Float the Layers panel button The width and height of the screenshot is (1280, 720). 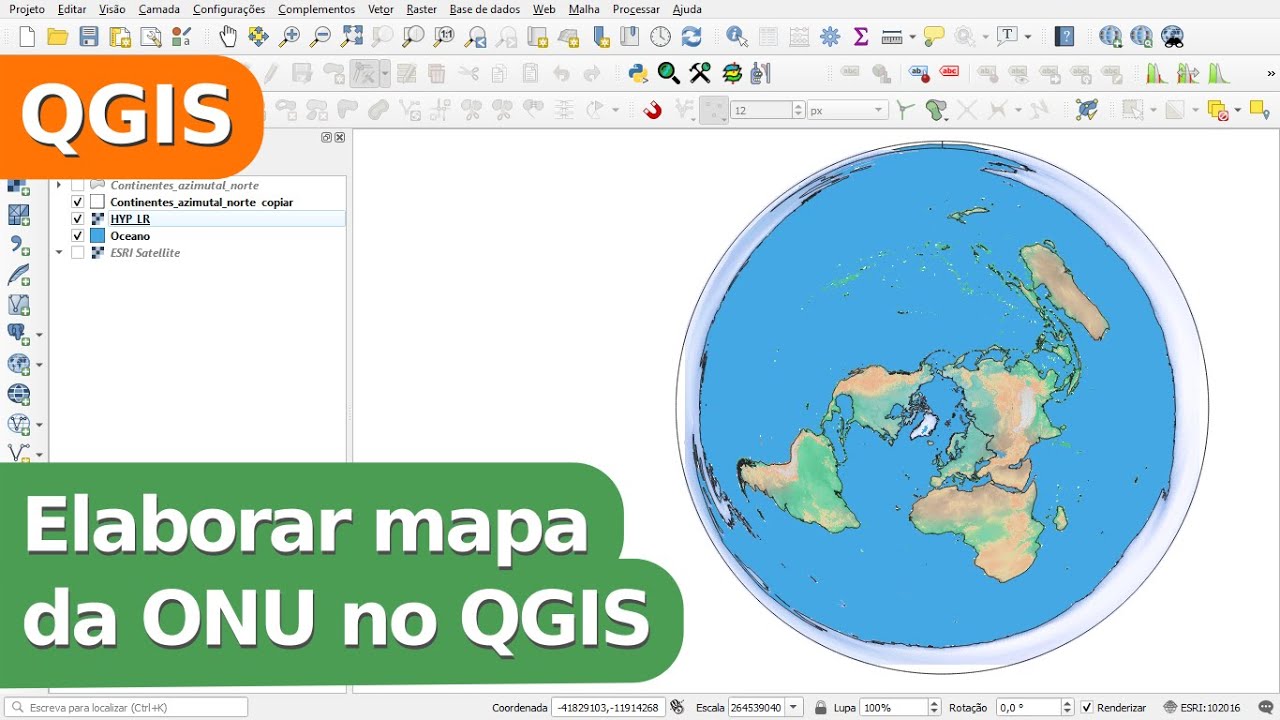[326, 137]
